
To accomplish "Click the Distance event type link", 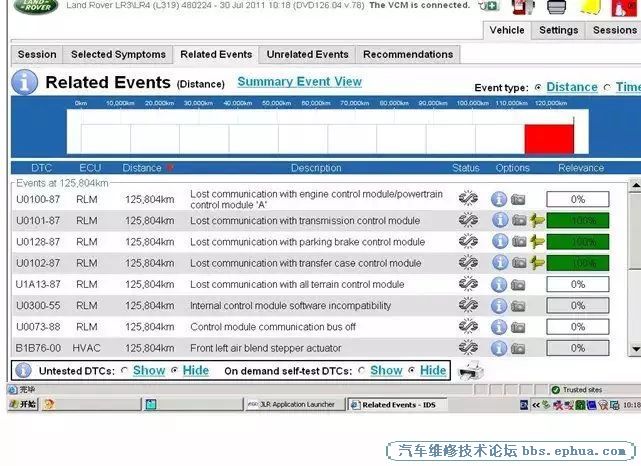I will click(572, 87).
